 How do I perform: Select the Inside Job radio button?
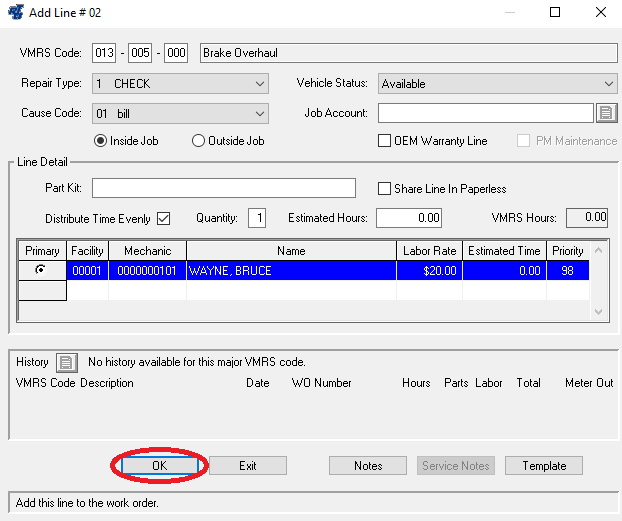(100, 141)
